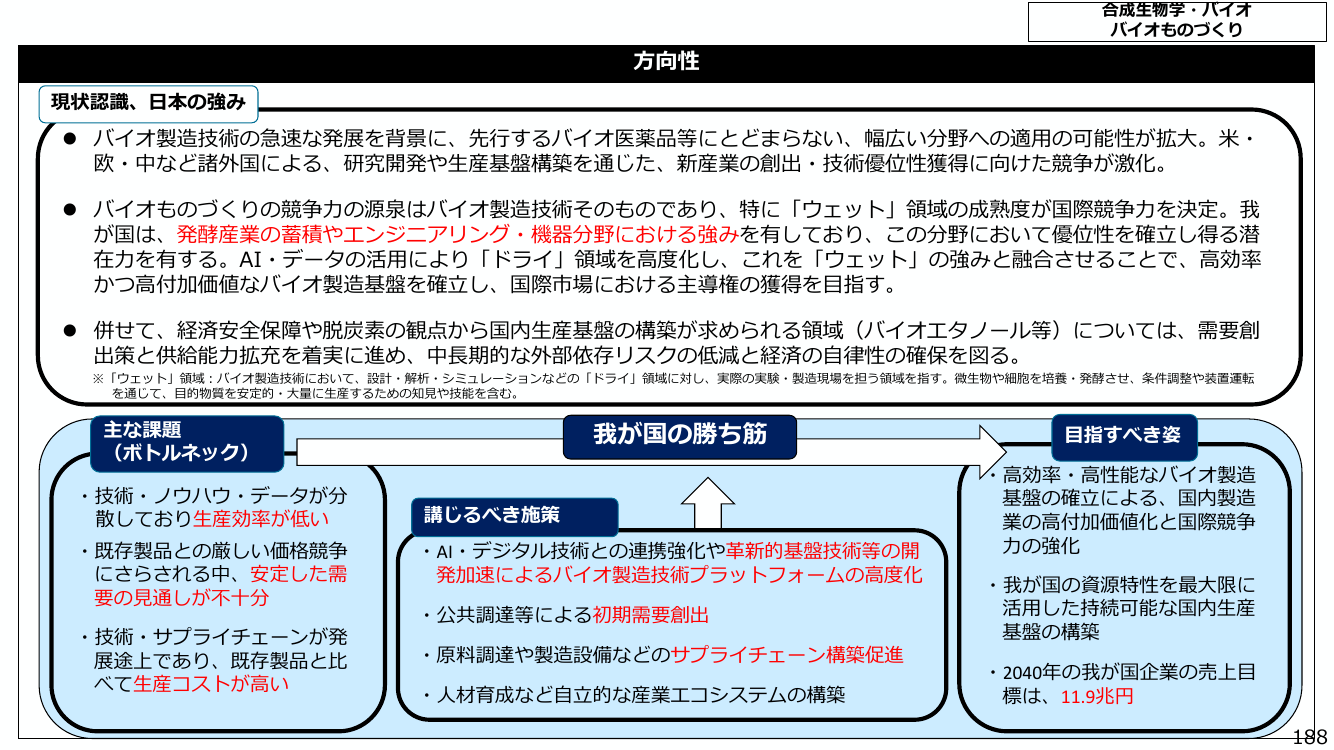Click red text 生産効率が低い
This screenshot has height=750, width=1334.
pos(260,520)
